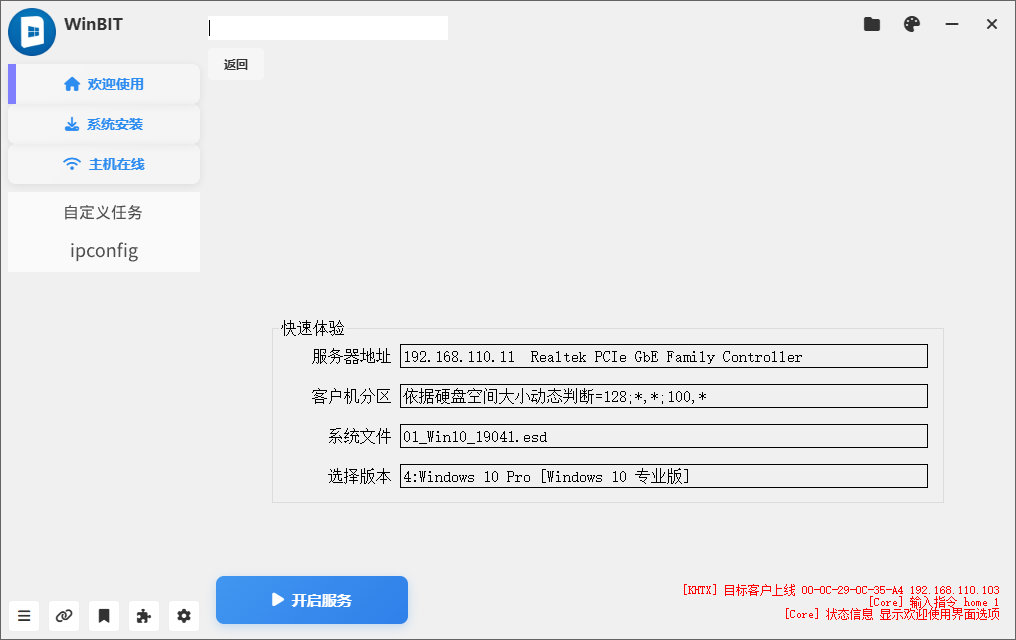Click the 快速体验 group label
Viewport: 1016px width, 640px height.
(313, 328)
